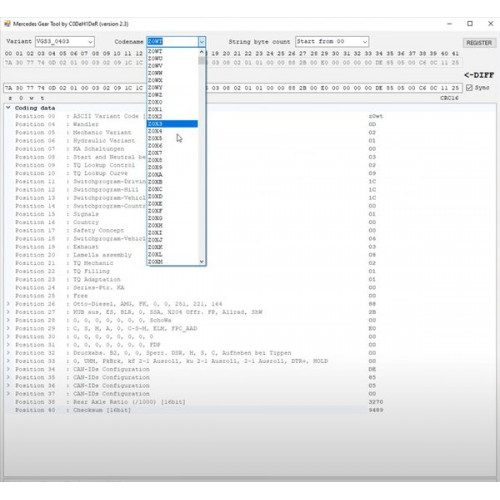Expand Position 28 SchoWa row

(x=8, y=320)
